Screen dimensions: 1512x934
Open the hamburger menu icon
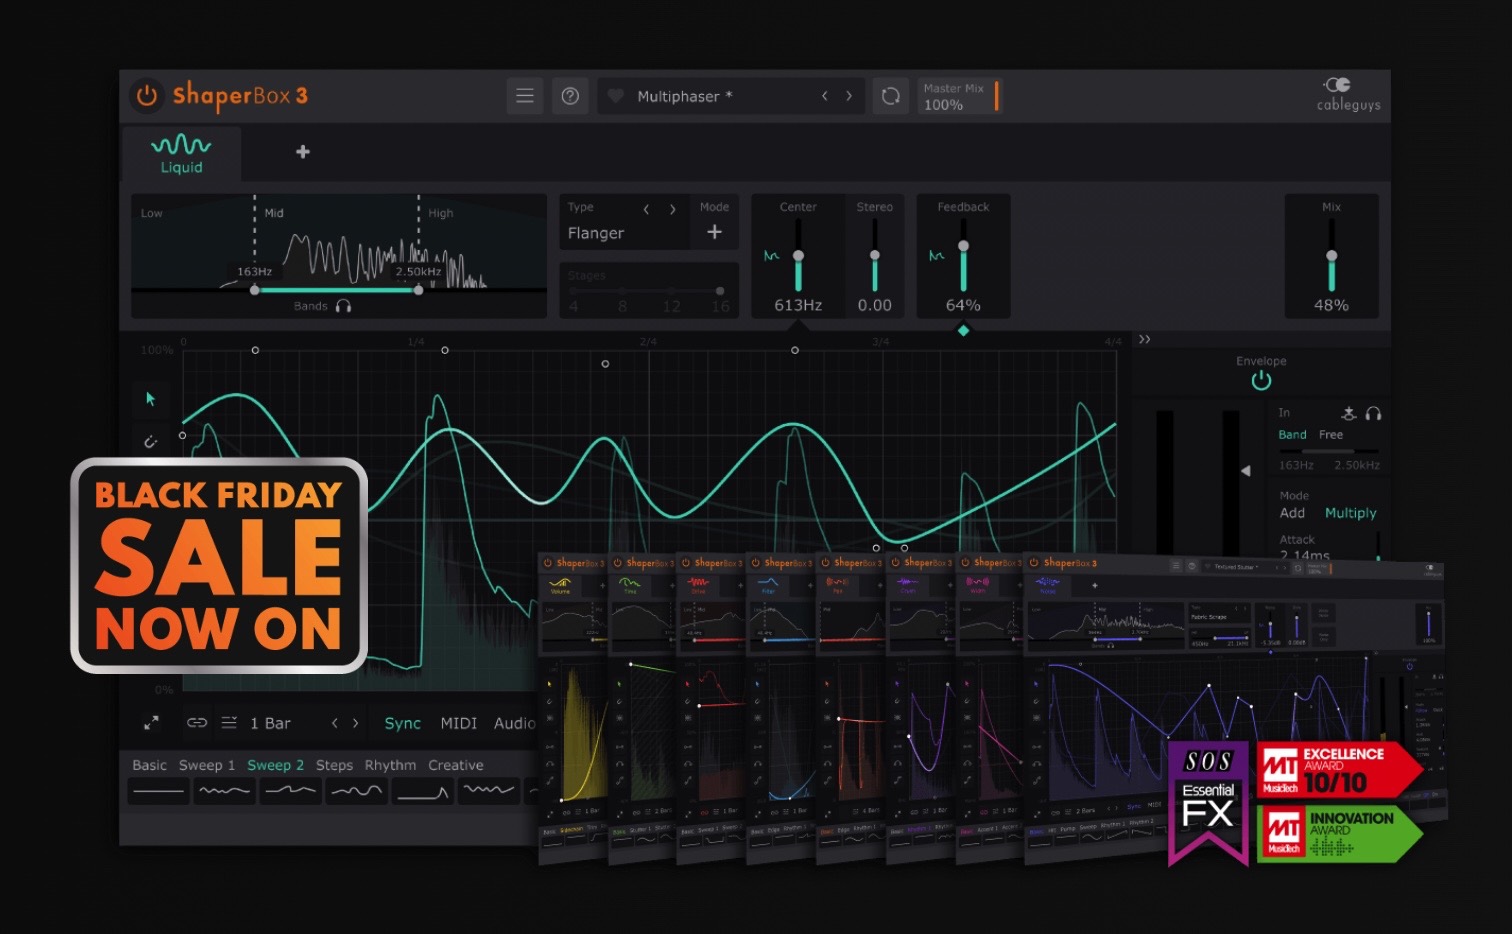(x=524, y=96)
